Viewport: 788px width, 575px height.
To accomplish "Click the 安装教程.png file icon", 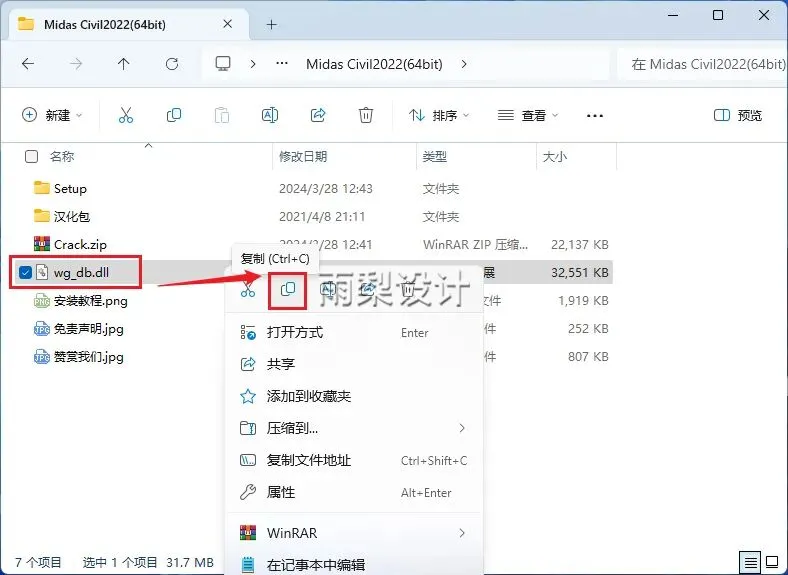I will pos(42,301).
